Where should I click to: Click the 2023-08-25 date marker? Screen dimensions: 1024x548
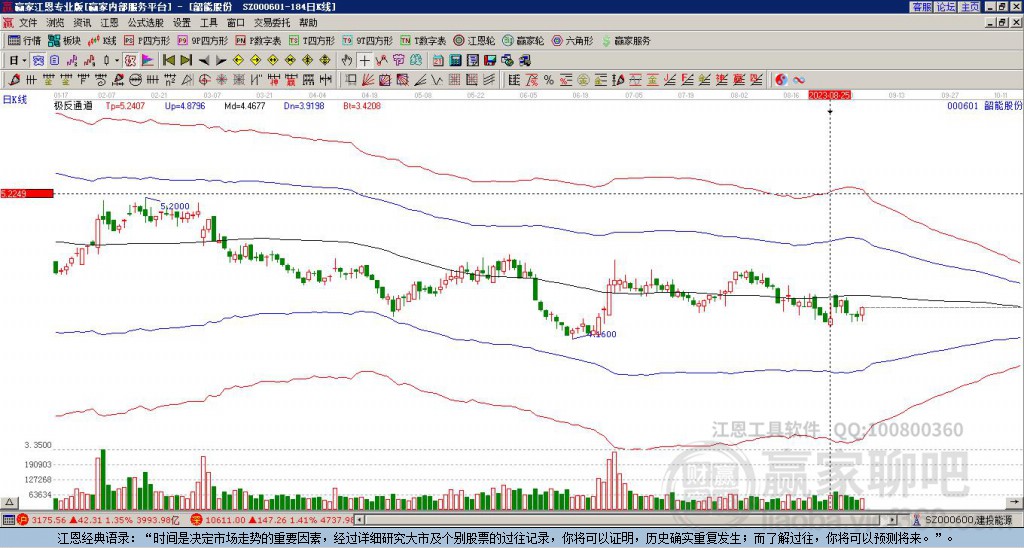click(830, 95)
